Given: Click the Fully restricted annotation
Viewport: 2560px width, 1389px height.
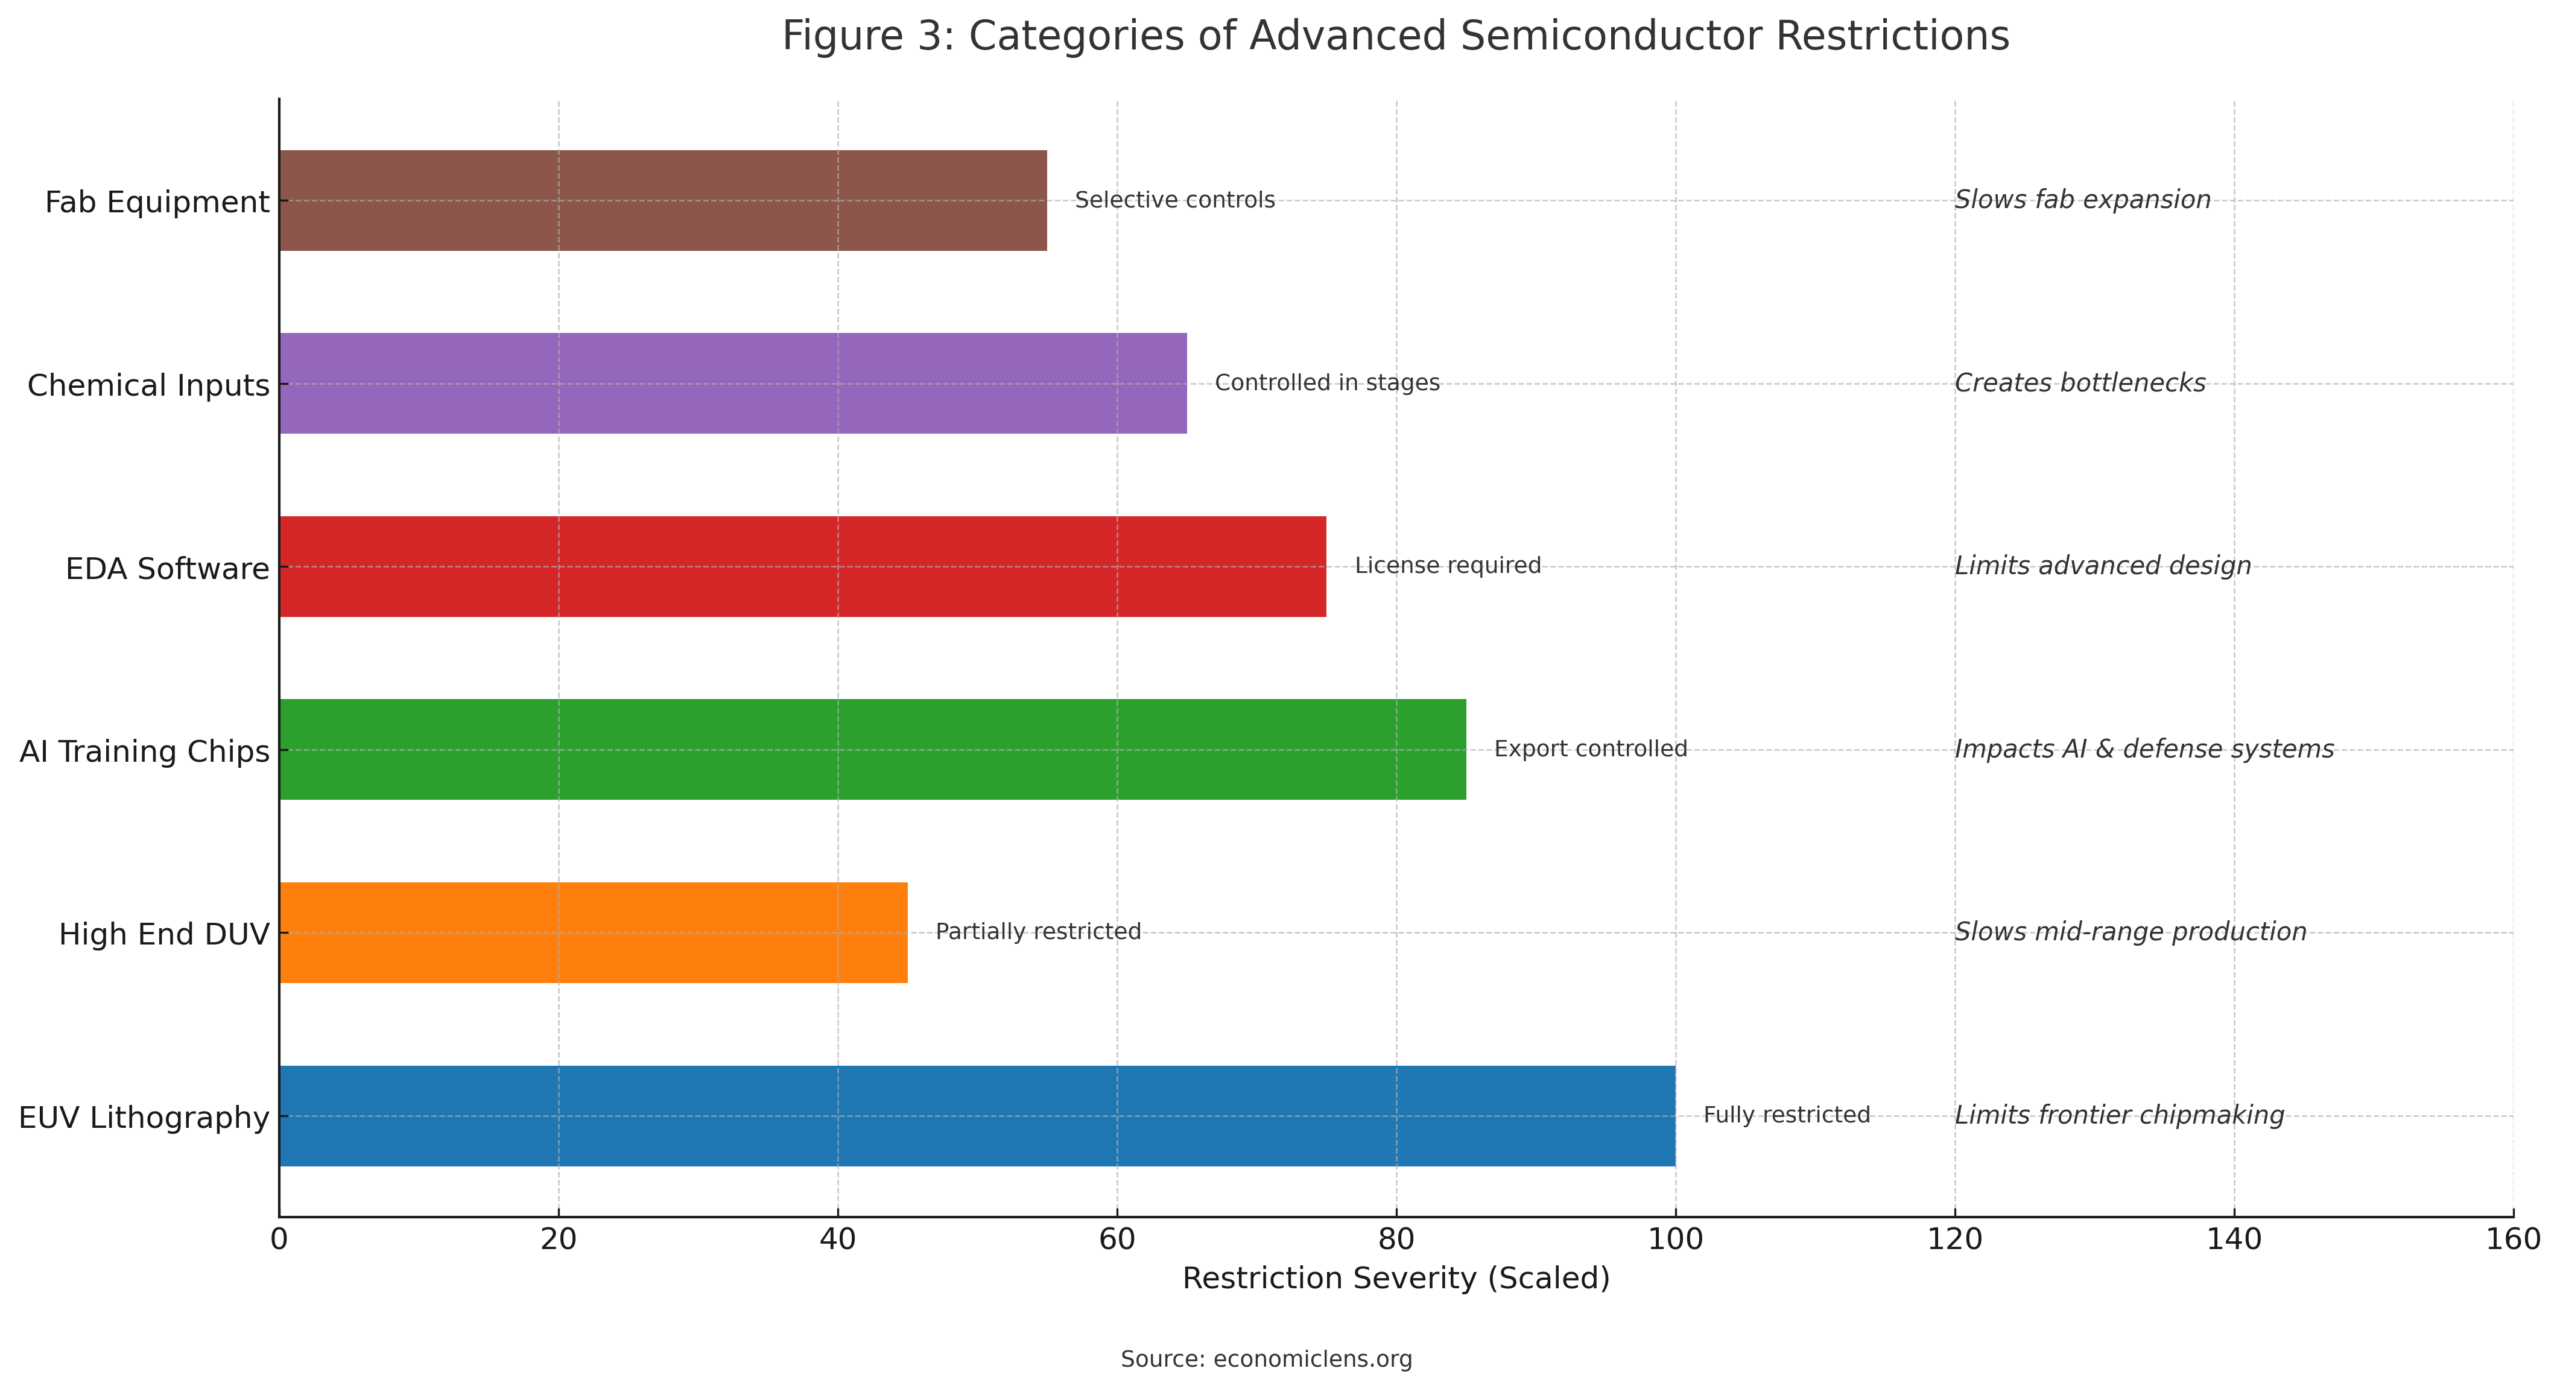Looking at the screenshot, I should coord(1789,1114).
